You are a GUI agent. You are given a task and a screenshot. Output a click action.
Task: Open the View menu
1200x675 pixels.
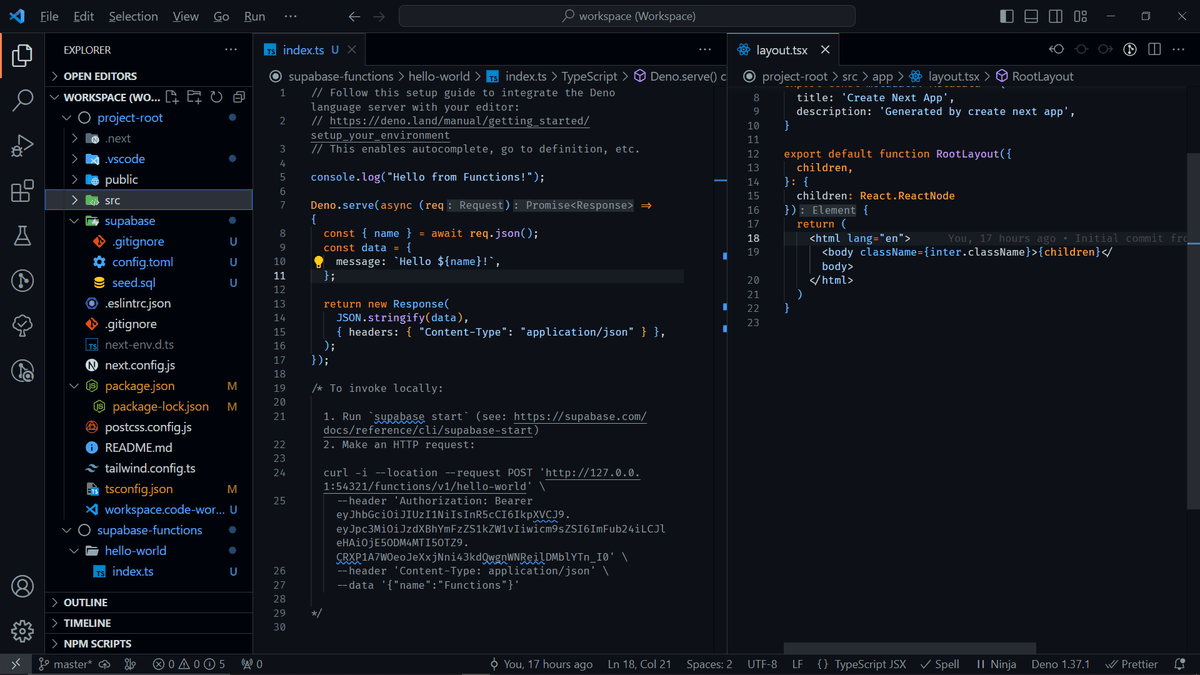pyautogui.click(x=185, y=16)
